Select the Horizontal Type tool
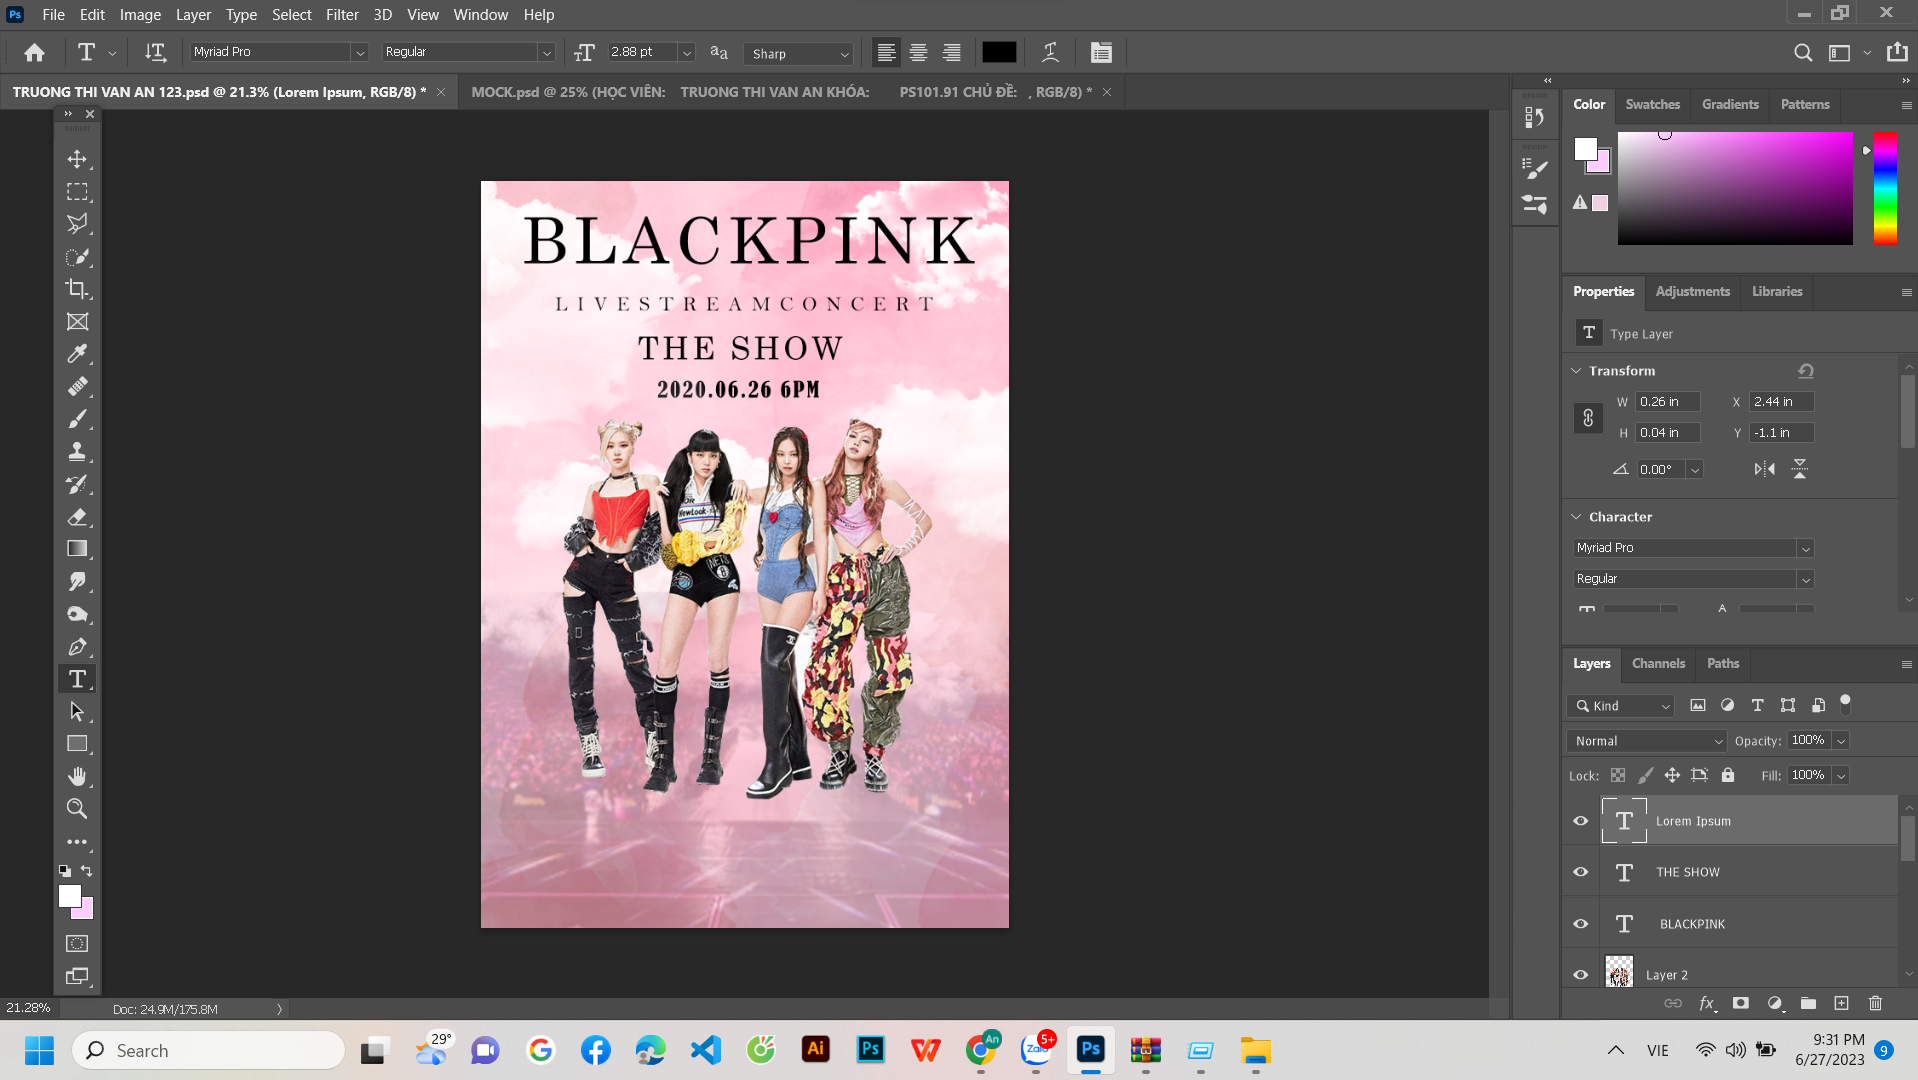 (x=77, y=679)
